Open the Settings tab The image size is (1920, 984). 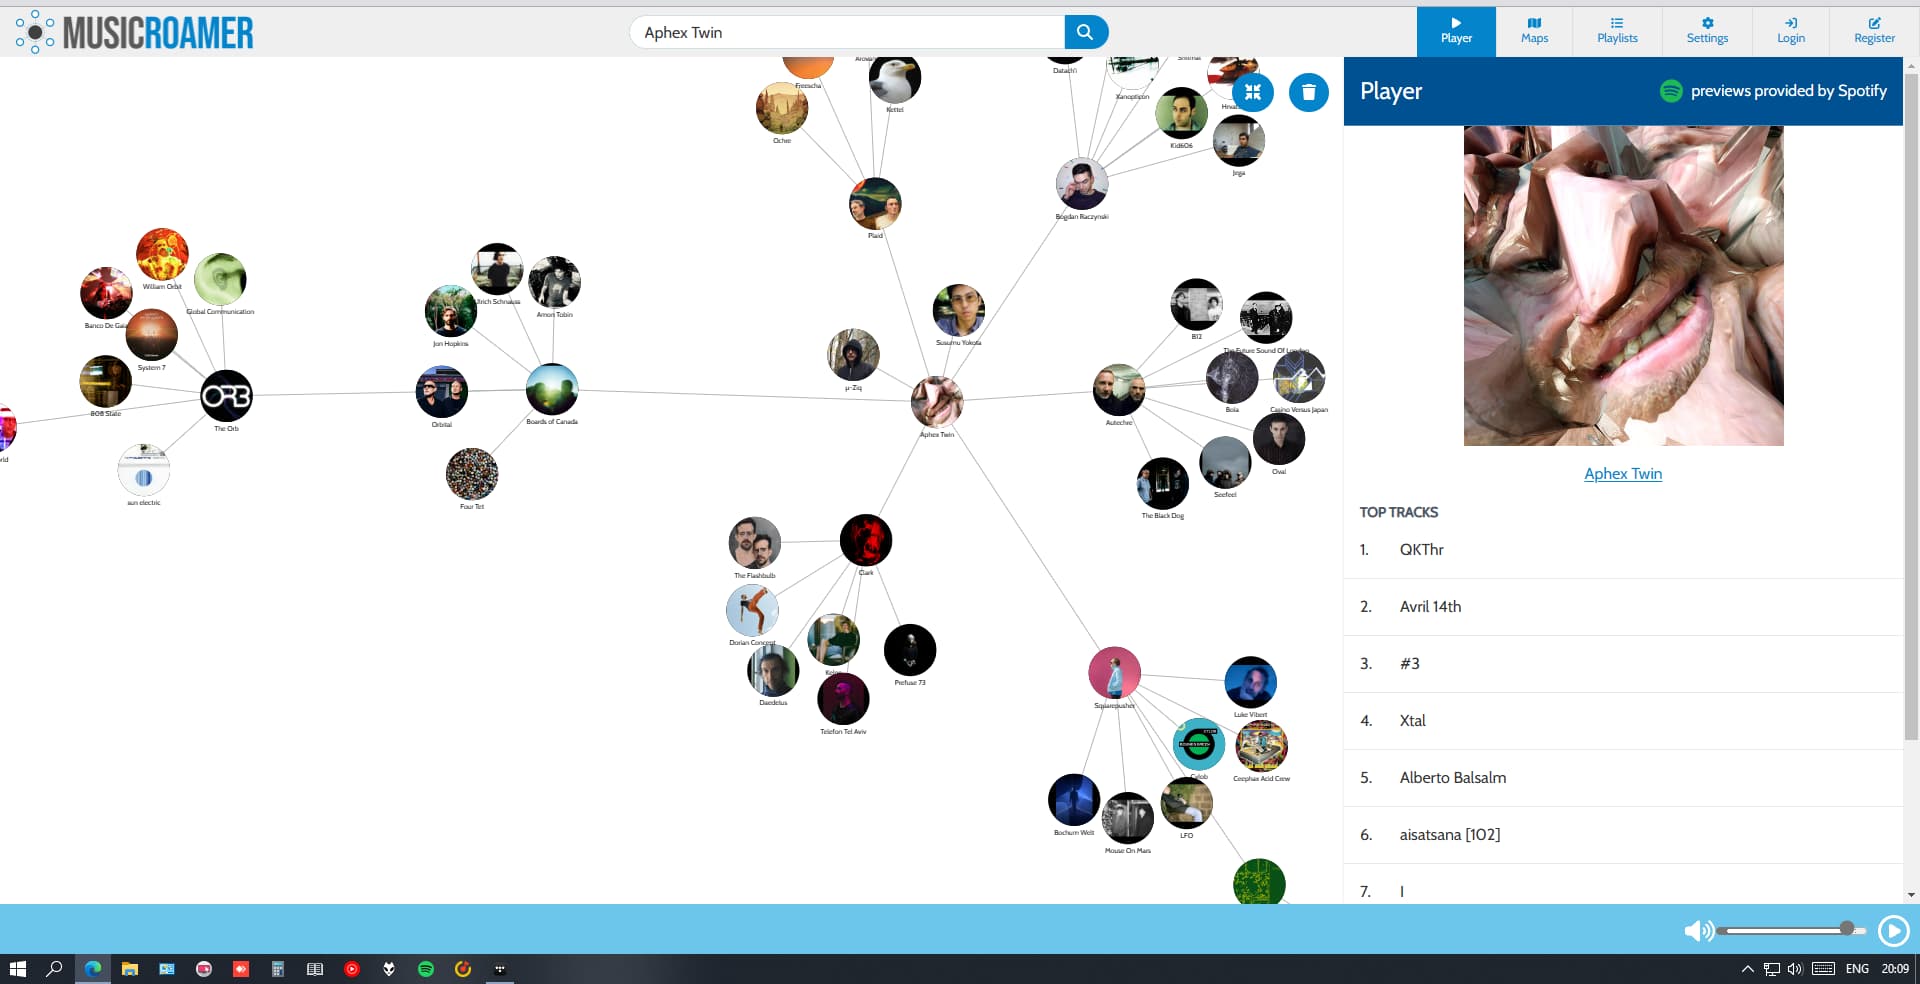tap(1707, 31)
